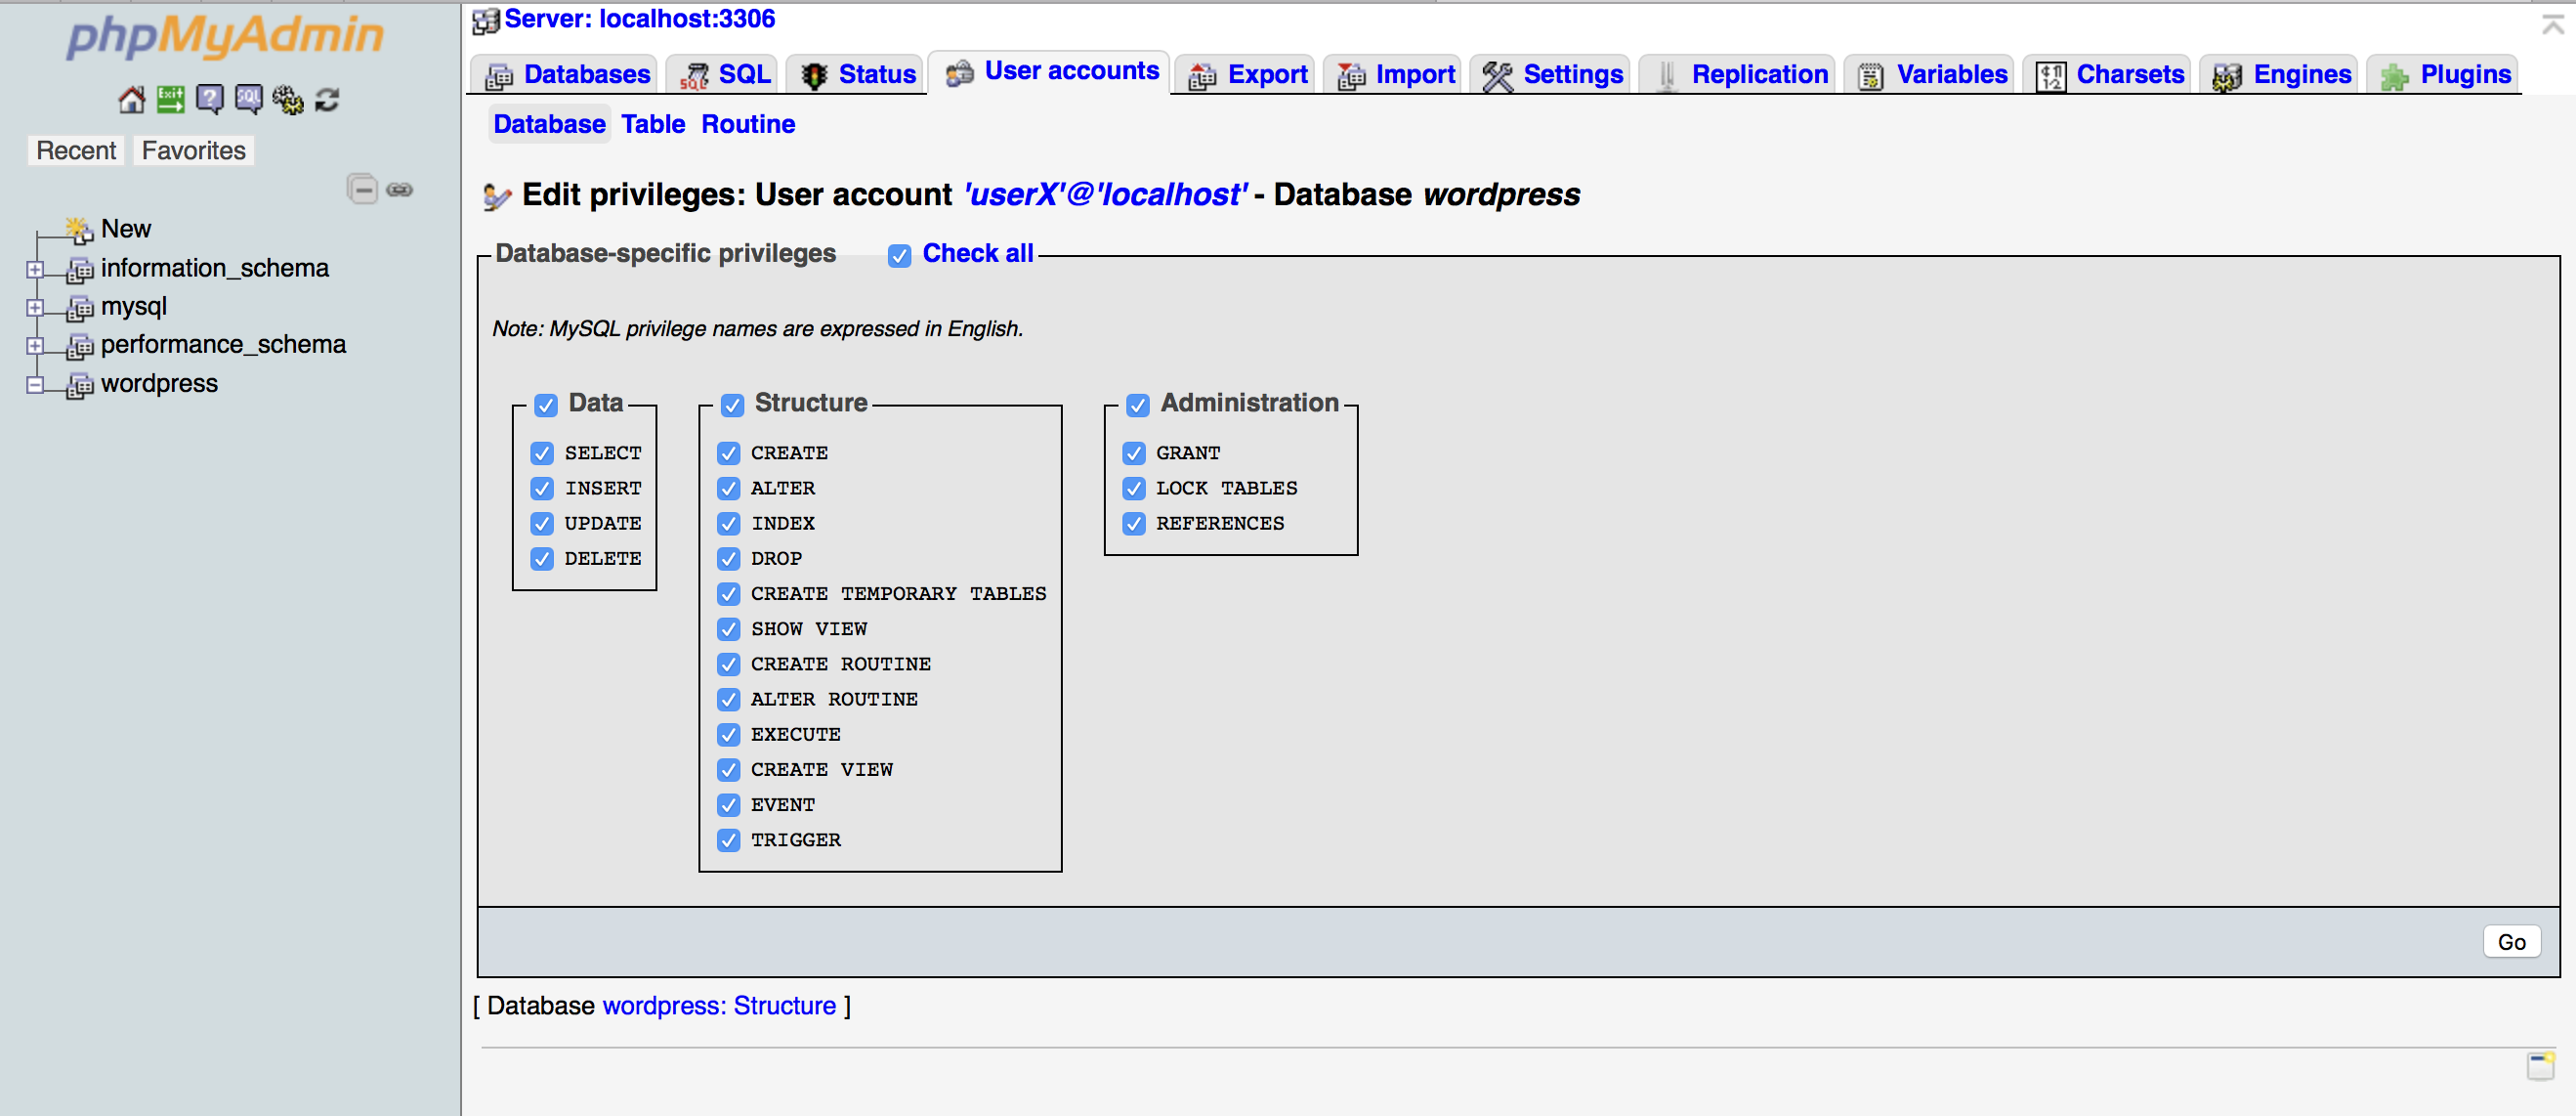
Task: Click the green Log out icon
Action: [x=170, y=99]
